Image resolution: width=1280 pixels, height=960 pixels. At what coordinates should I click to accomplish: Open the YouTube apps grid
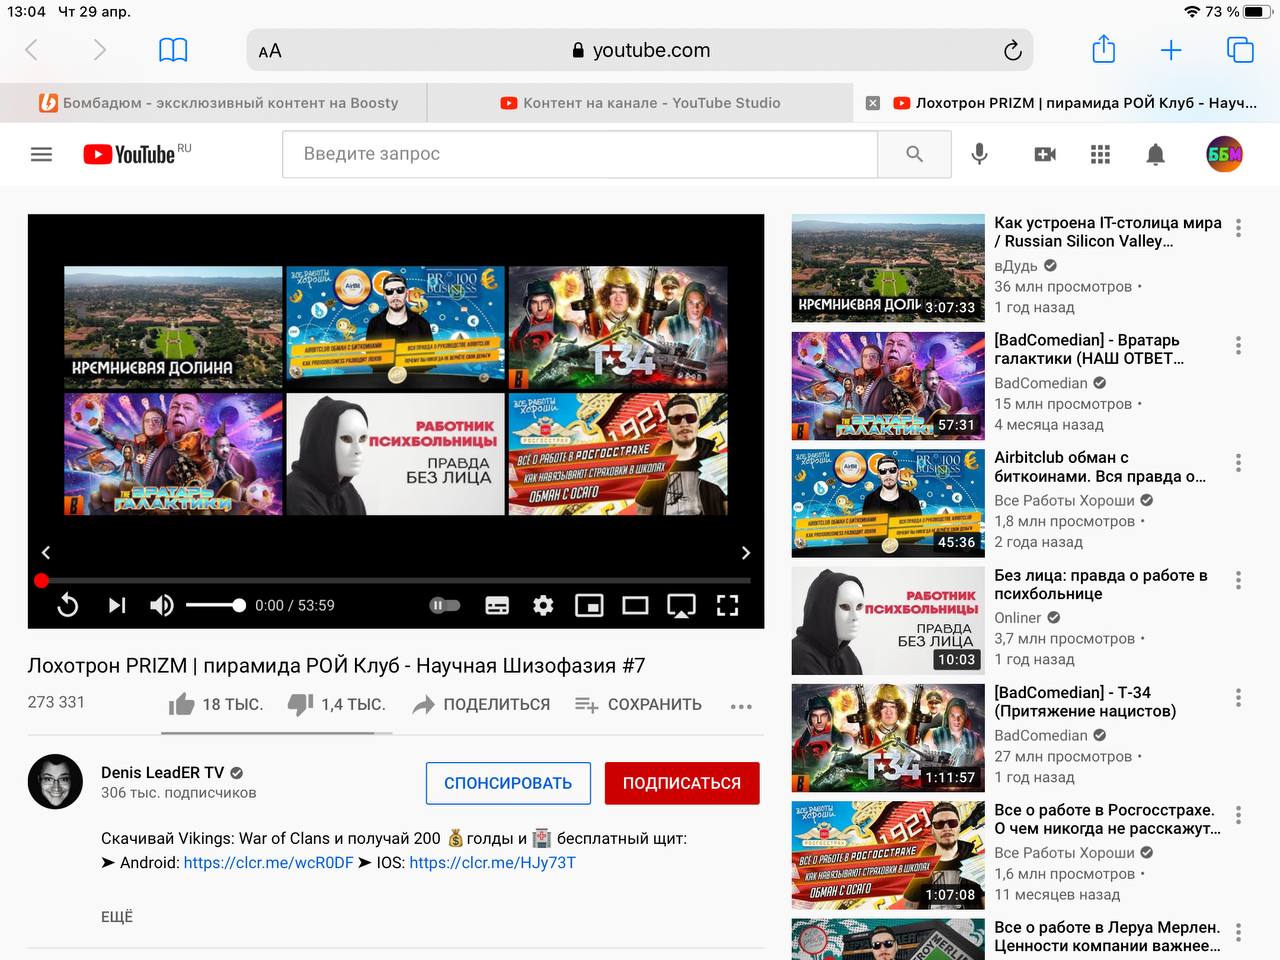coord(1100,154)
